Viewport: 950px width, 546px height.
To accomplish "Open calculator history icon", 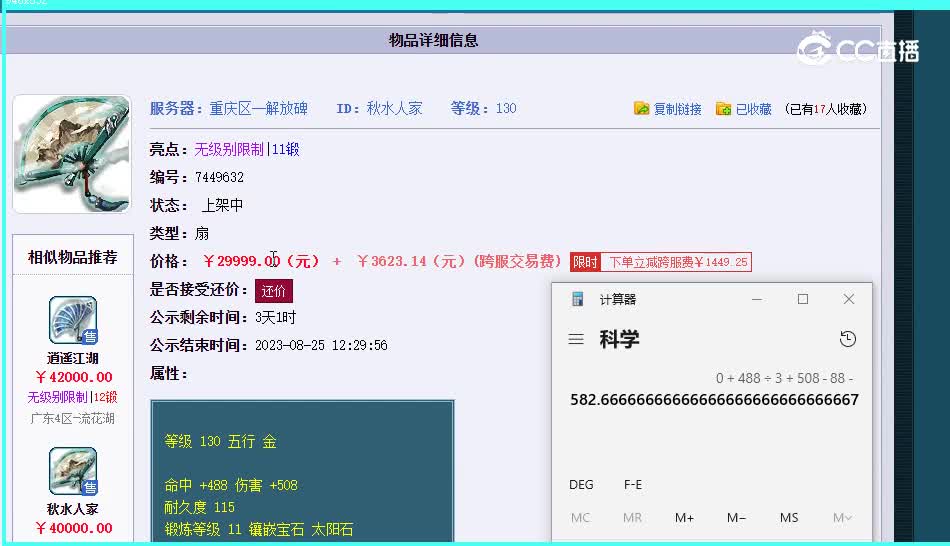I will [848, 339].
